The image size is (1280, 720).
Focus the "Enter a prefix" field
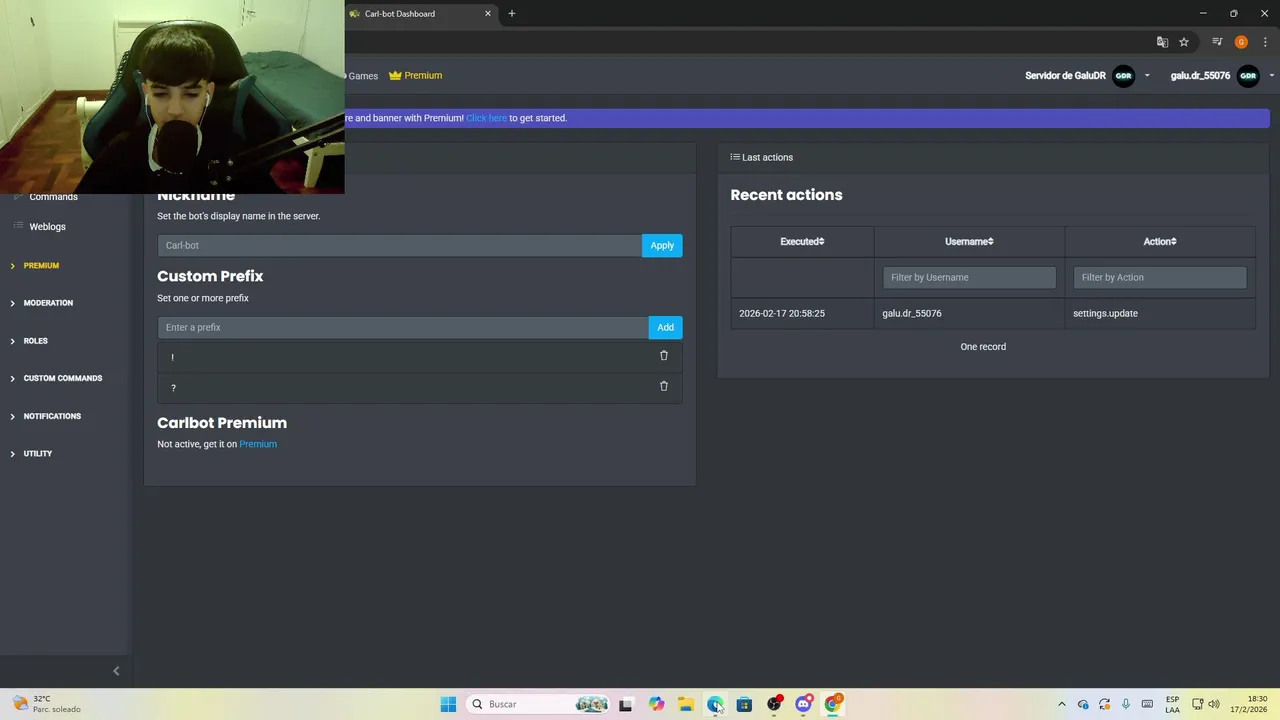coord(402,327)
